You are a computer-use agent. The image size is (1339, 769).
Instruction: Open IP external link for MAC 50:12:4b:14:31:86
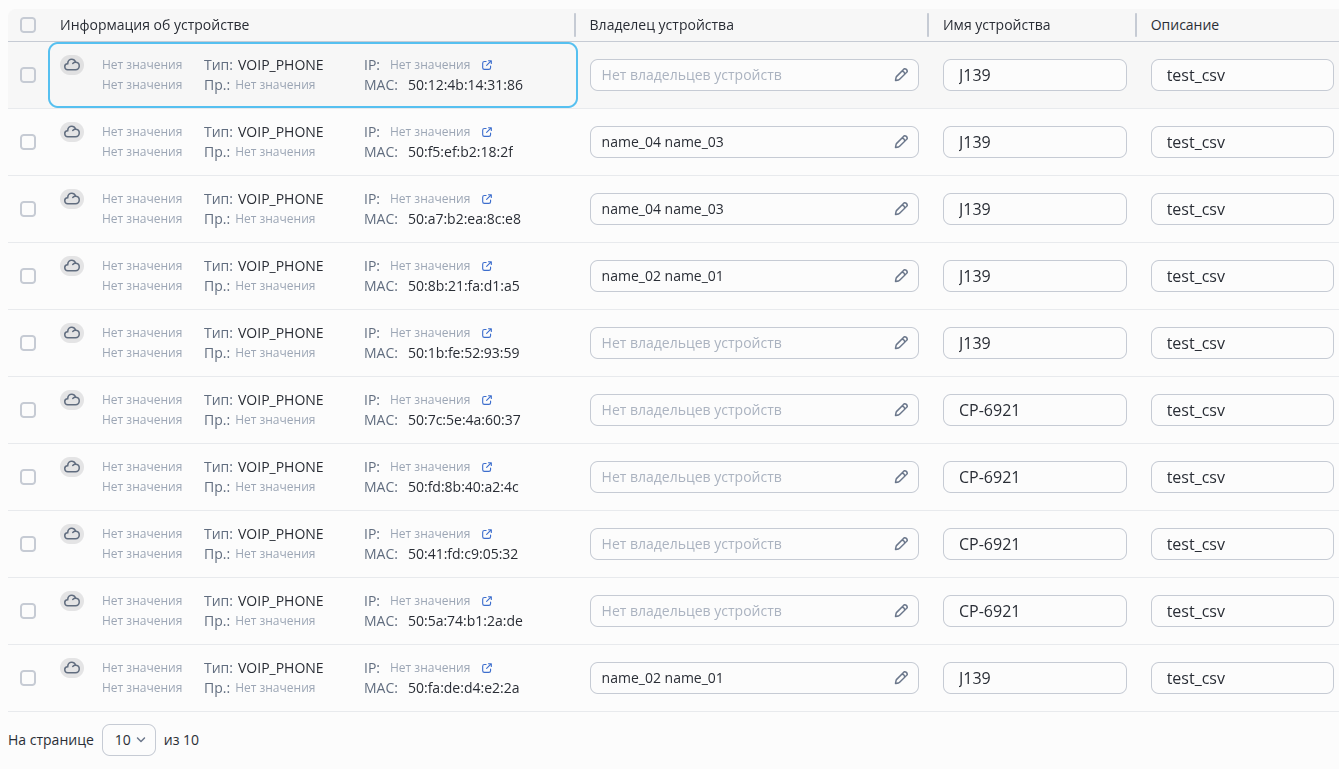point(487,65)
